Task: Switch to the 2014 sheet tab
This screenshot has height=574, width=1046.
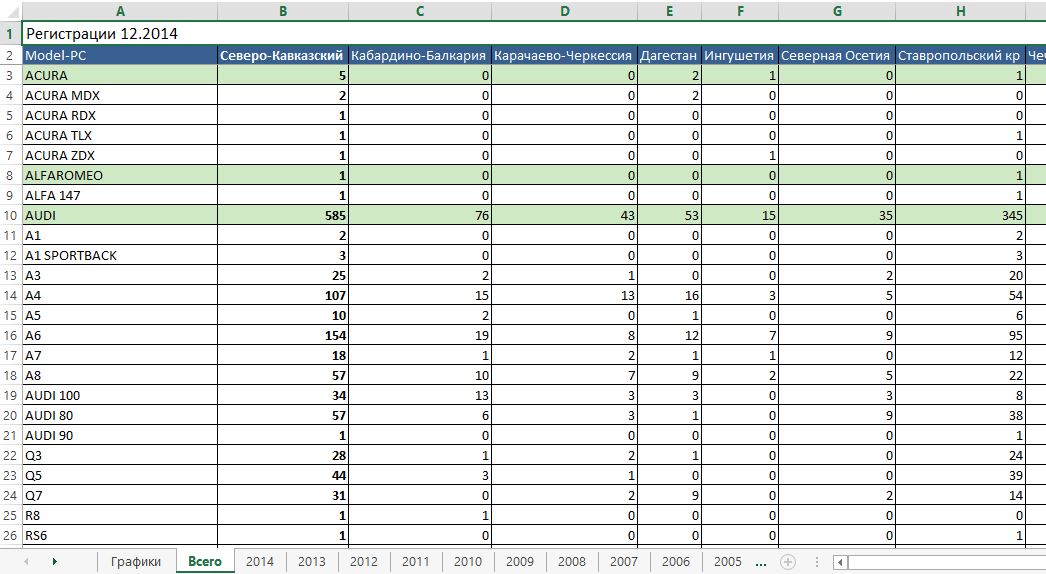Action: pyautogui.click(x=259, y=562)
